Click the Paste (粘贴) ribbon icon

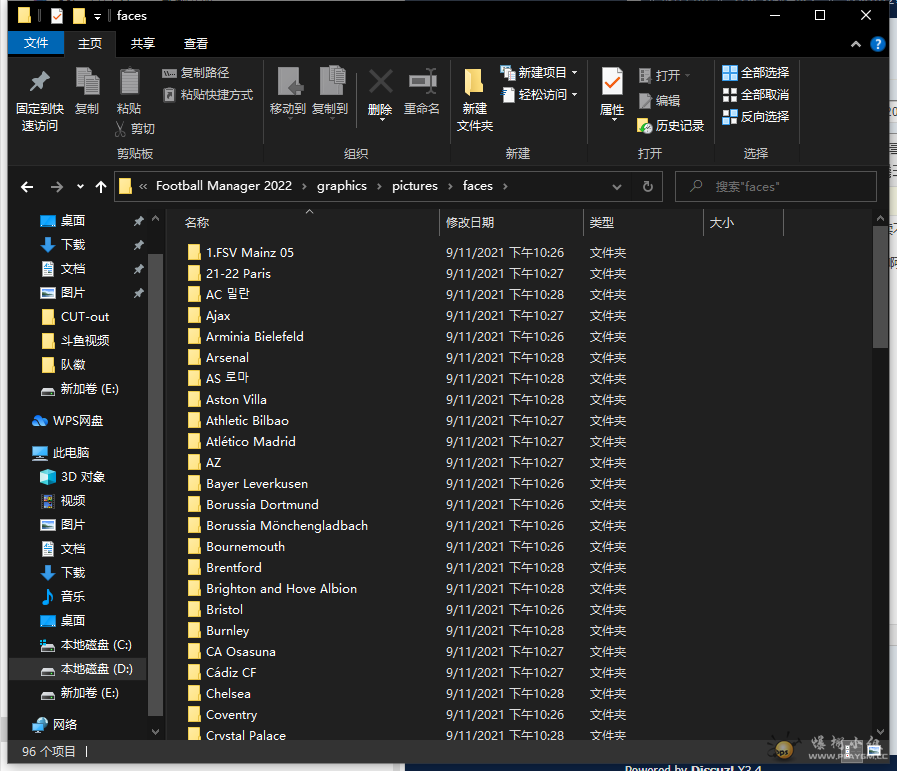[129, 81]
